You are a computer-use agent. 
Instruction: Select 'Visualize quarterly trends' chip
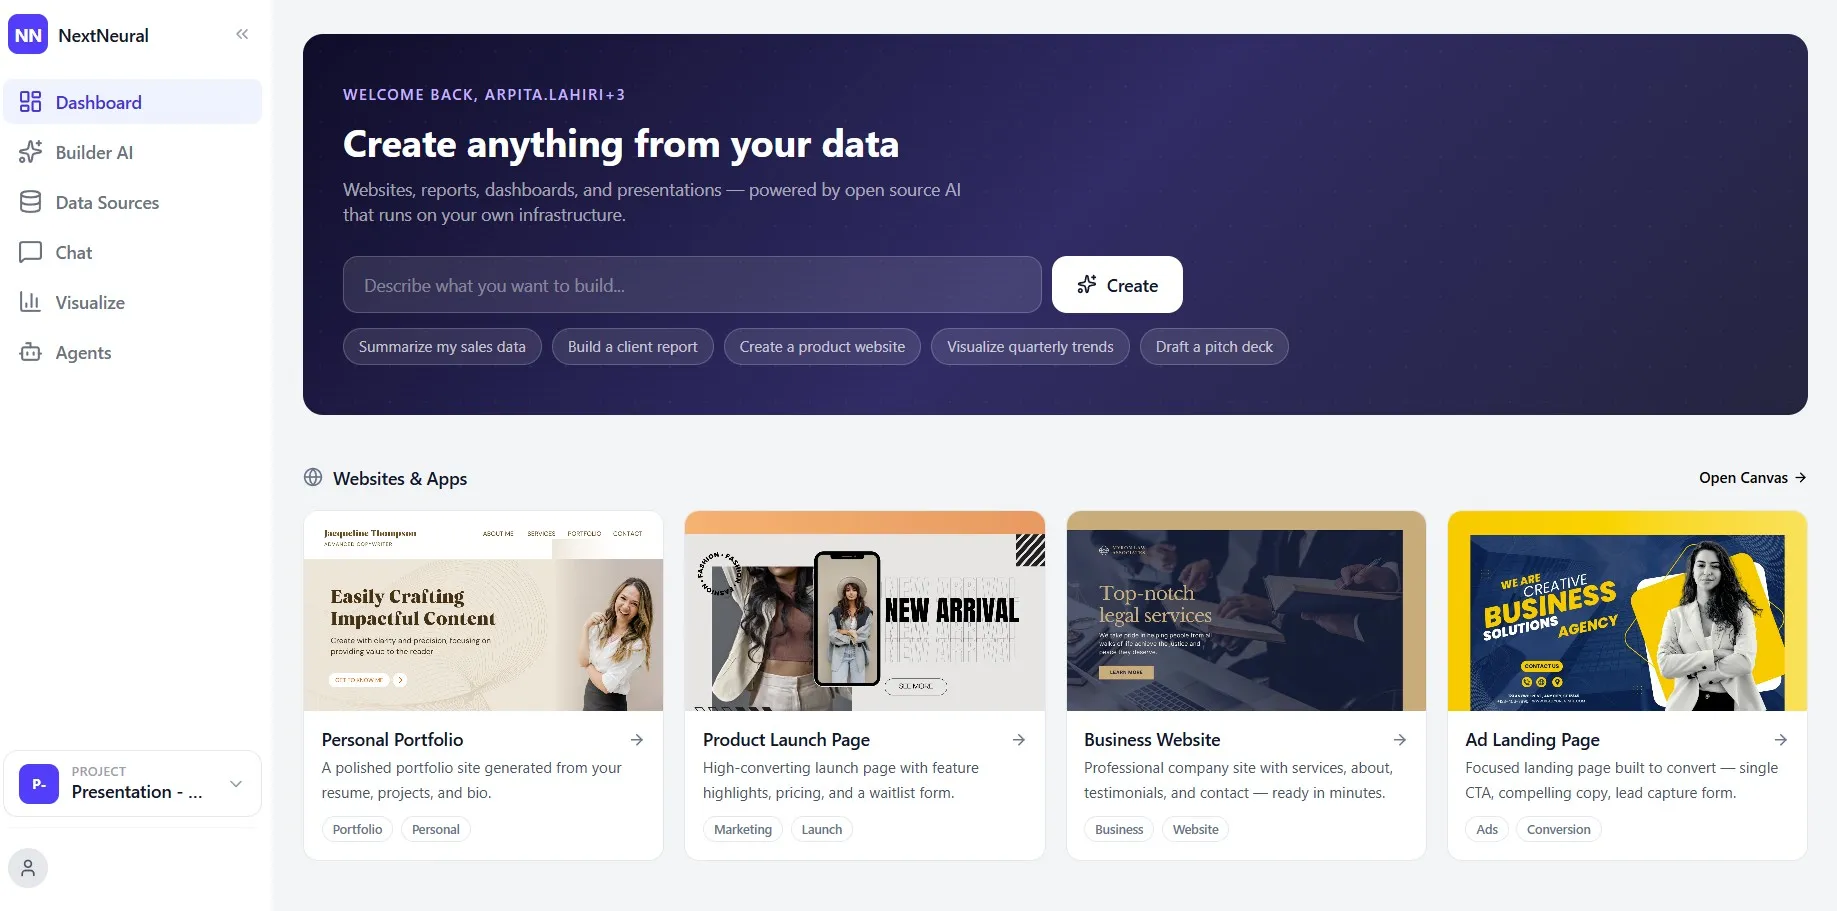coord(1030,347)
